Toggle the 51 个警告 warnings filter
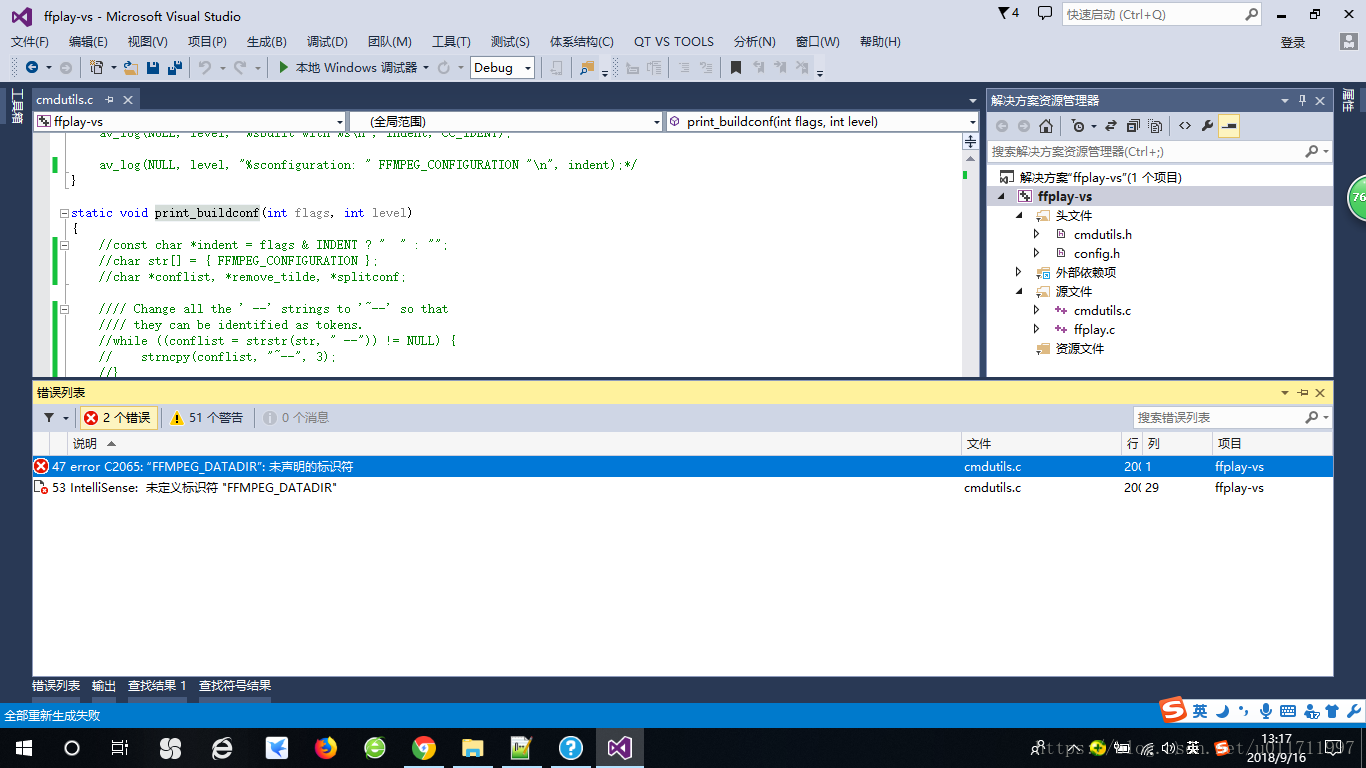 [x=207, y=418]
